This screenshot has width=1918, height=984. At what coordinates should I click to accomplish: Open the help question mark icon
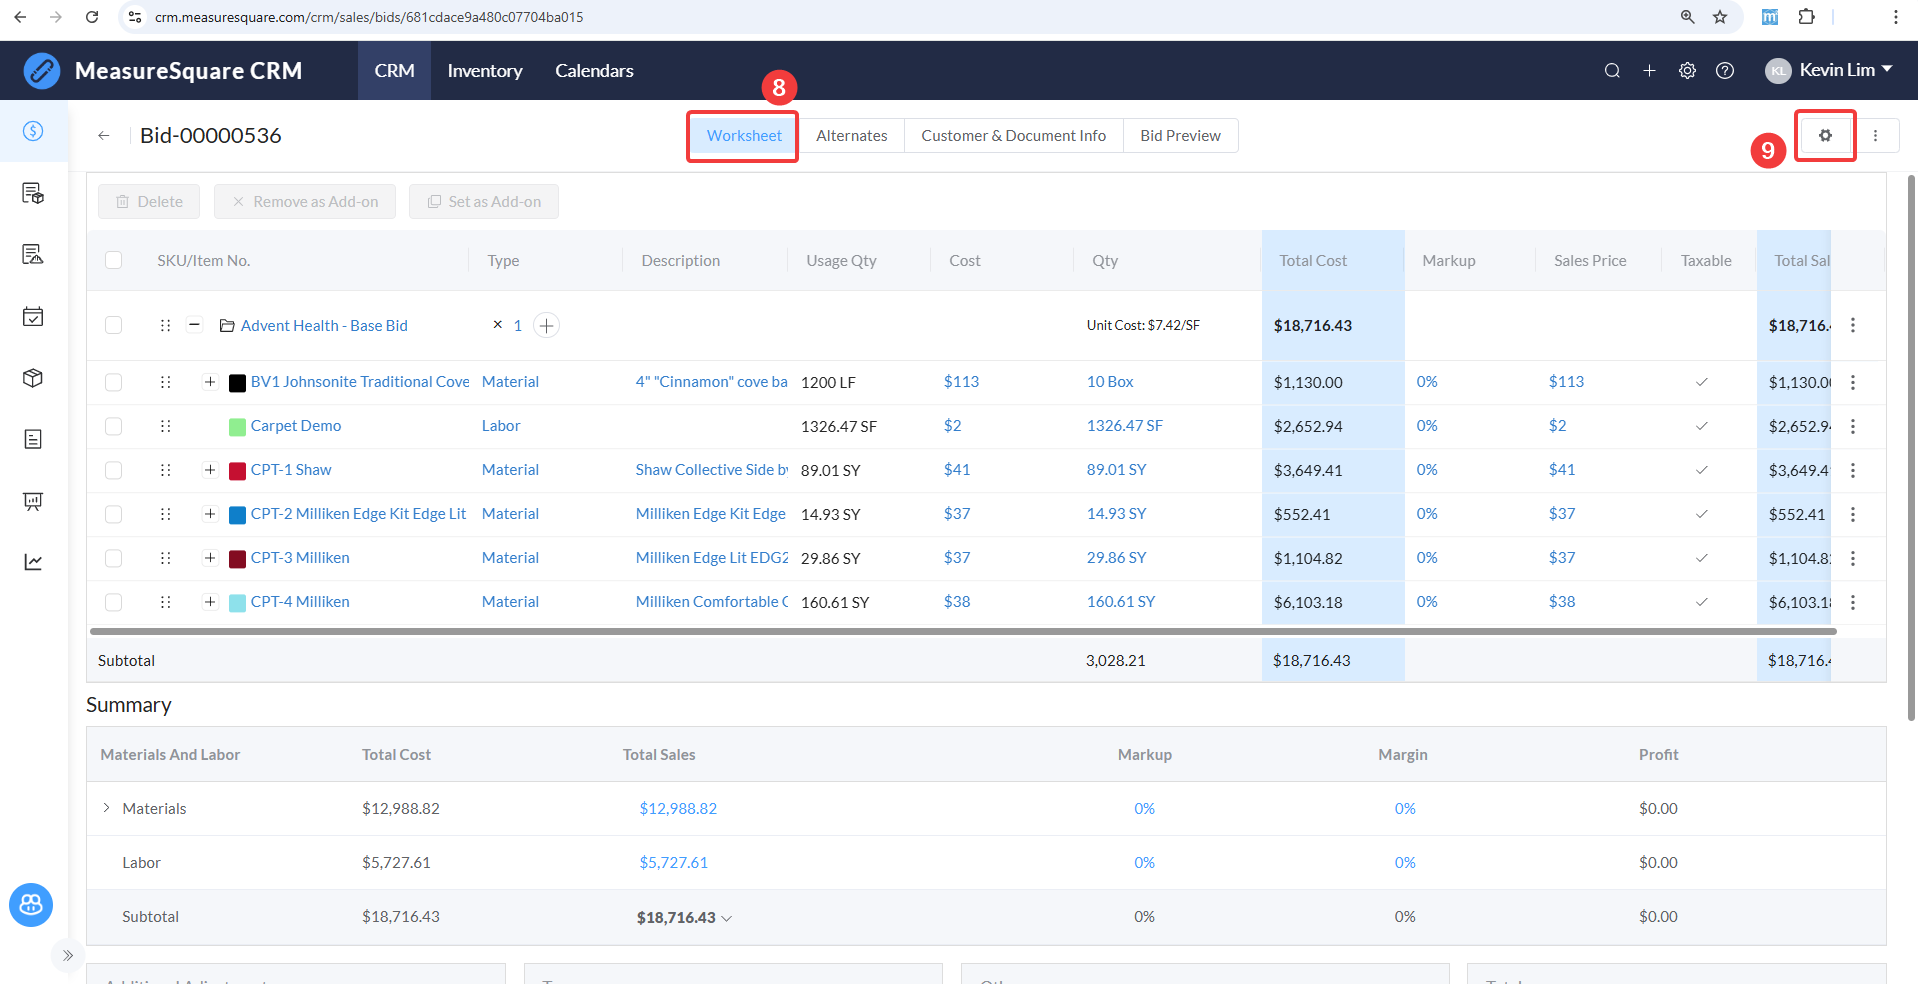click(x=1725, y=71)
